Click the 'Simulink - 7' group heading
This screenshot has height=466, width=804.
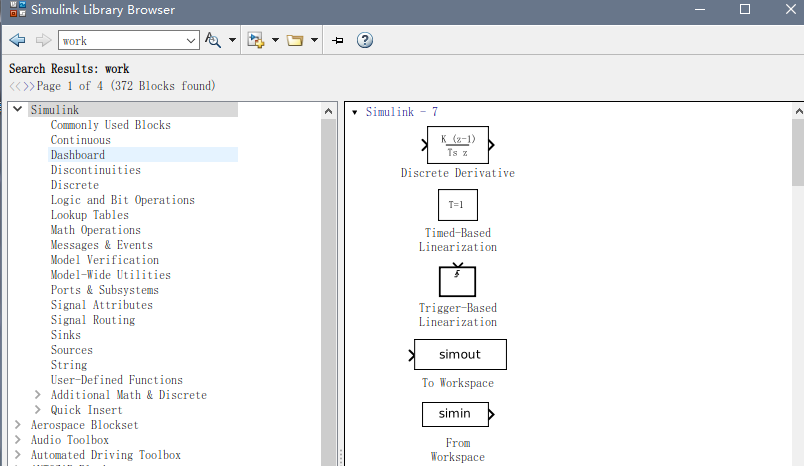[401, 112]
